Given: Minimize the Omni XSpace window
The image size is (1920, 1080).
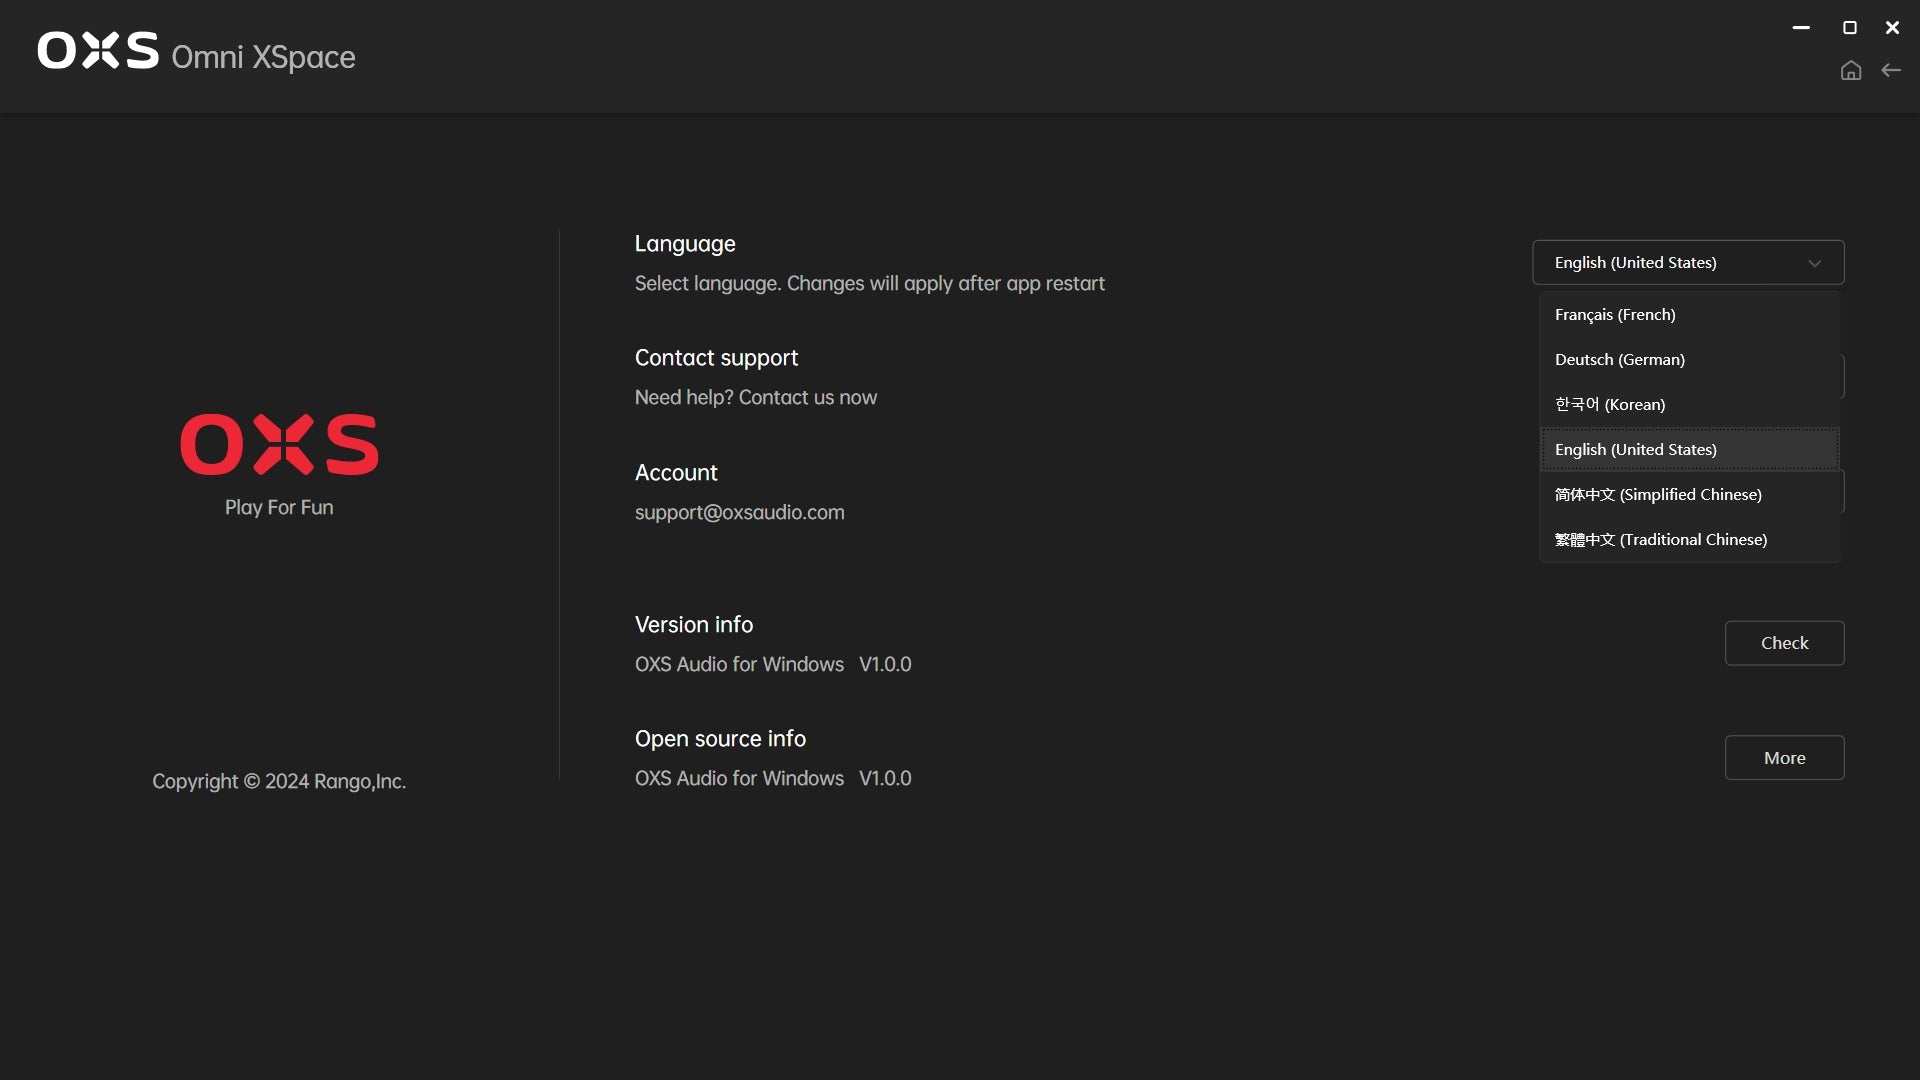Looking at the screenshot, I should 1801,28.
